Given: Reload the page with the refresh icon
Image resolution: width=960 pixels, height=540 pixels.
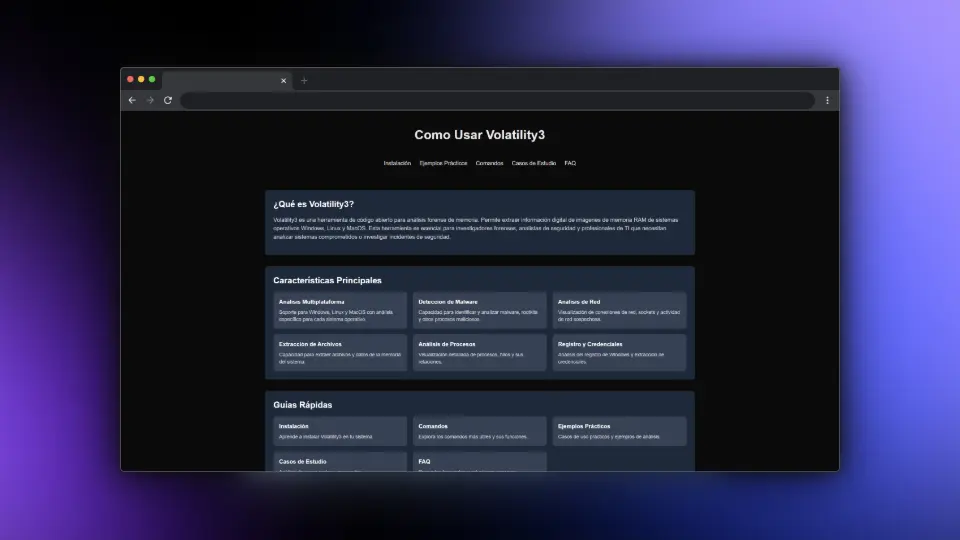Looking at the screenshot, I should point(168,100).
